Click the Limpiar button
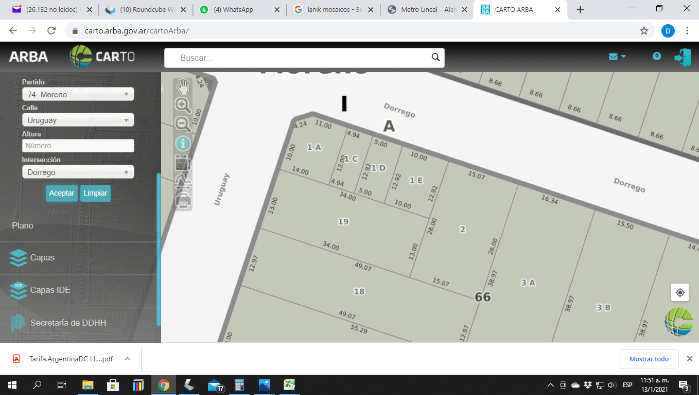This screenshot has width=699, height=395. click(x=95, y=193)
